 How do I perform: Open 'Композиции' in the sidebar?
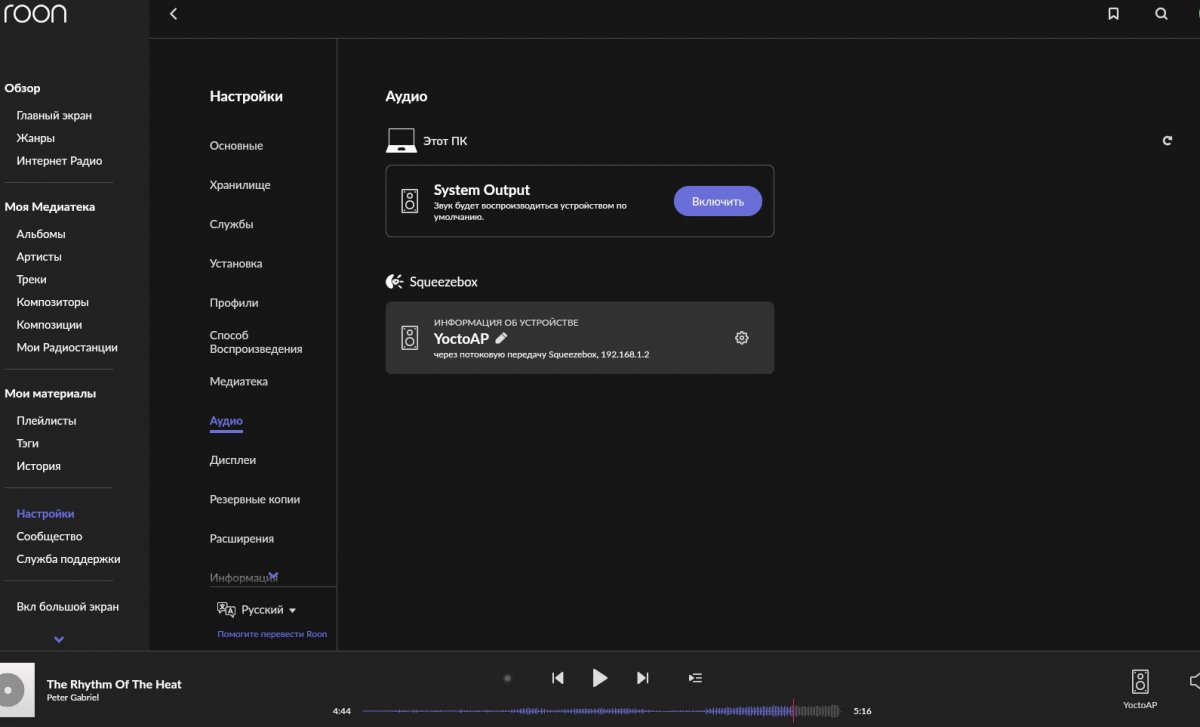[49, 325]
